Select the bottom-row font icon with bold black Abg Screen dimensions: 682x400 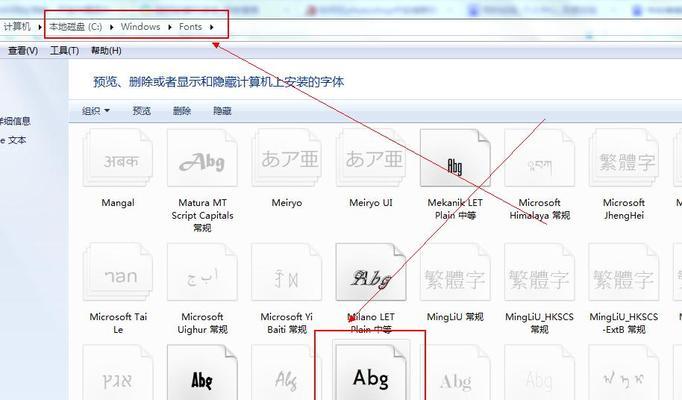pos(202,374)
